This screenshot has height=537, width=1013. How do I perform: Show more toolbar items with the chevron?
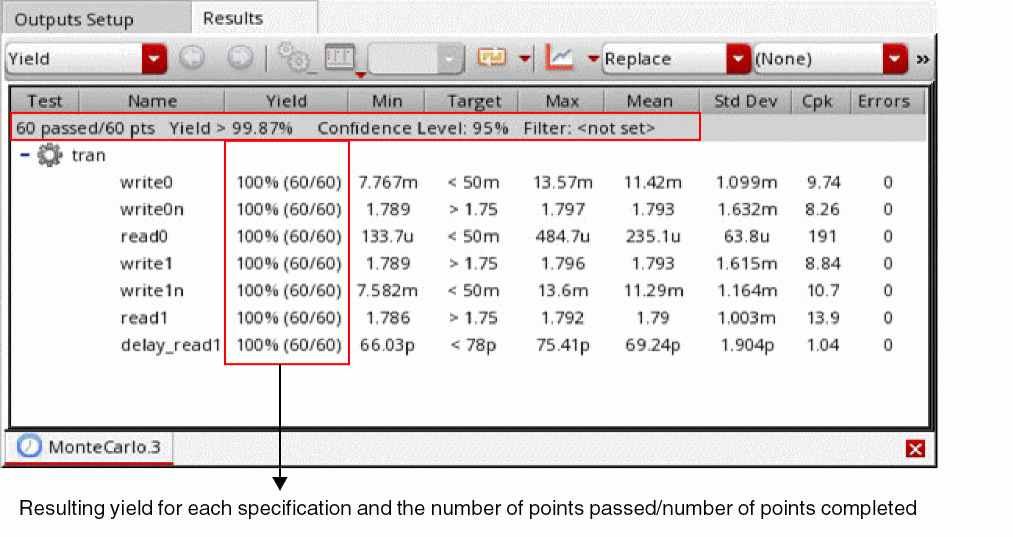[x=923, y=59]
